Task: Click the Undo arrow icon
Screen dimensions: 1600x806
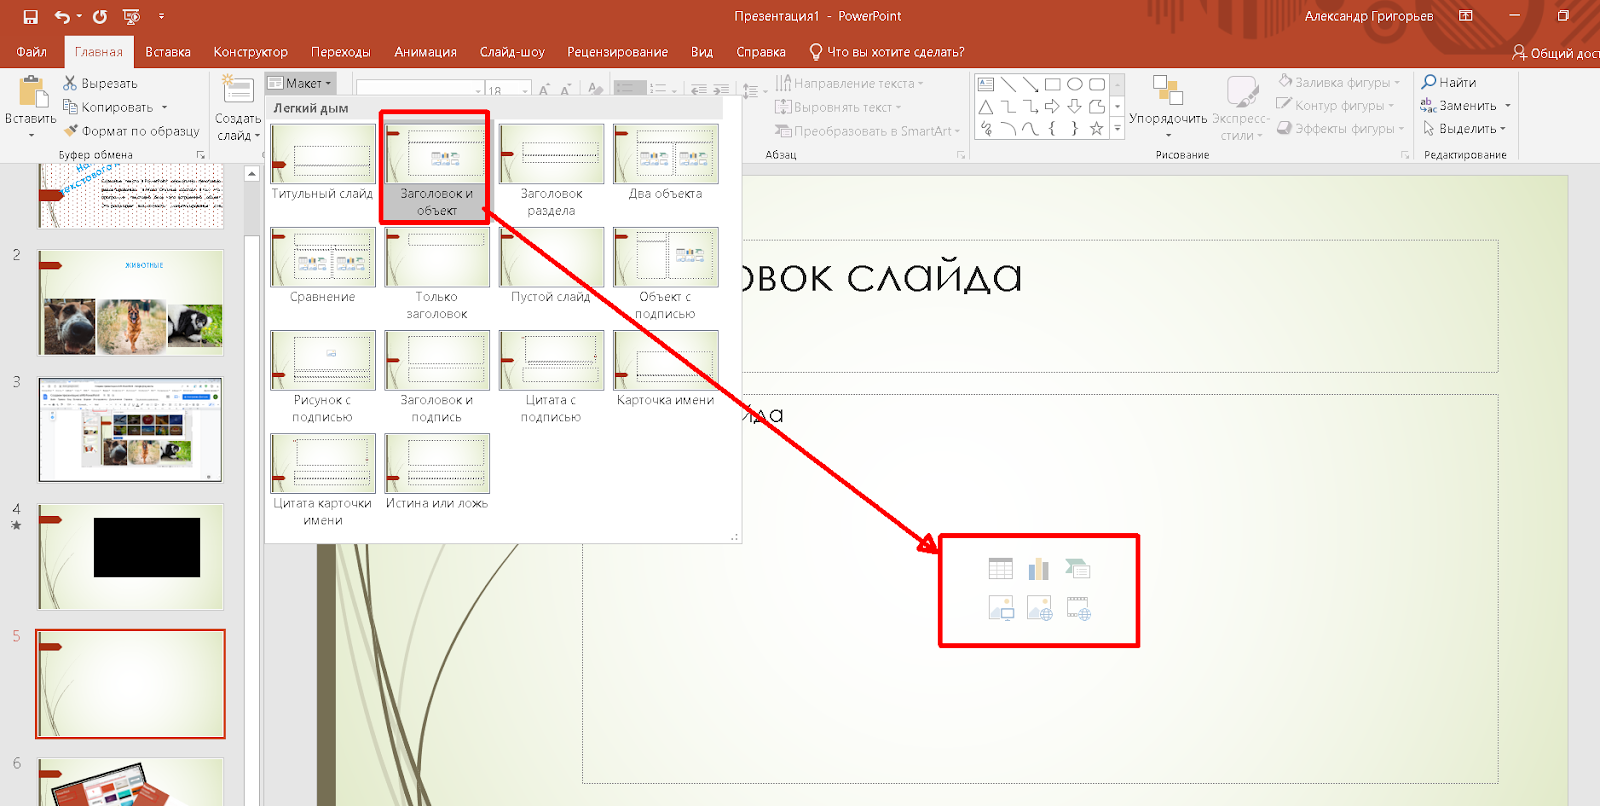Action: [x=62, y=17]
